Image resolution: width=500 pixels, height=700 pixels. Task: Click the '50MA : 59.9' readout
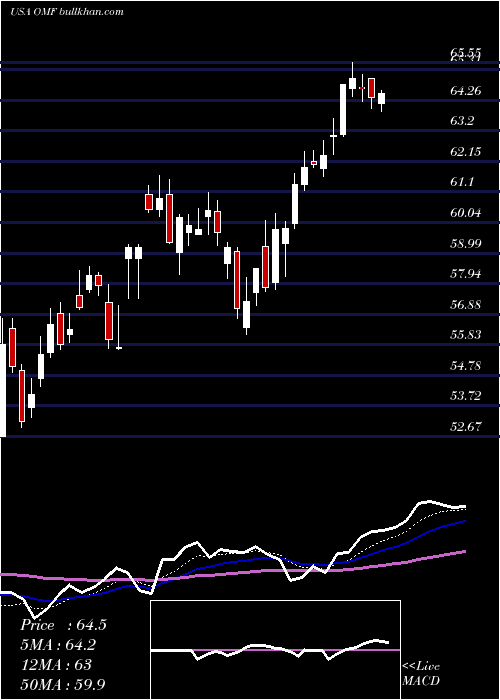click(63, 684)
